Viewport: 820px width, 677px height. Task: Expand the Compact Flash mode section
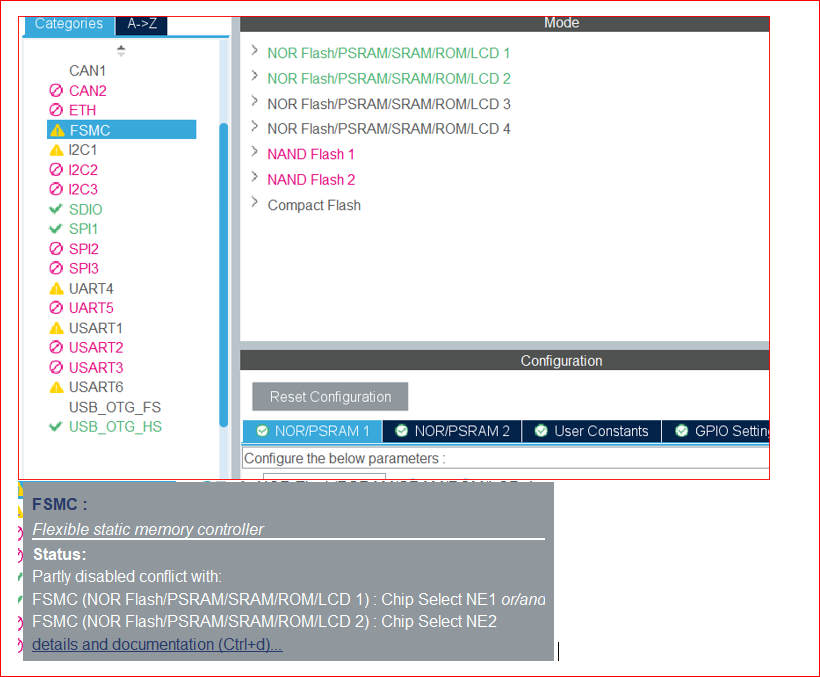click(x=255, y=202)
